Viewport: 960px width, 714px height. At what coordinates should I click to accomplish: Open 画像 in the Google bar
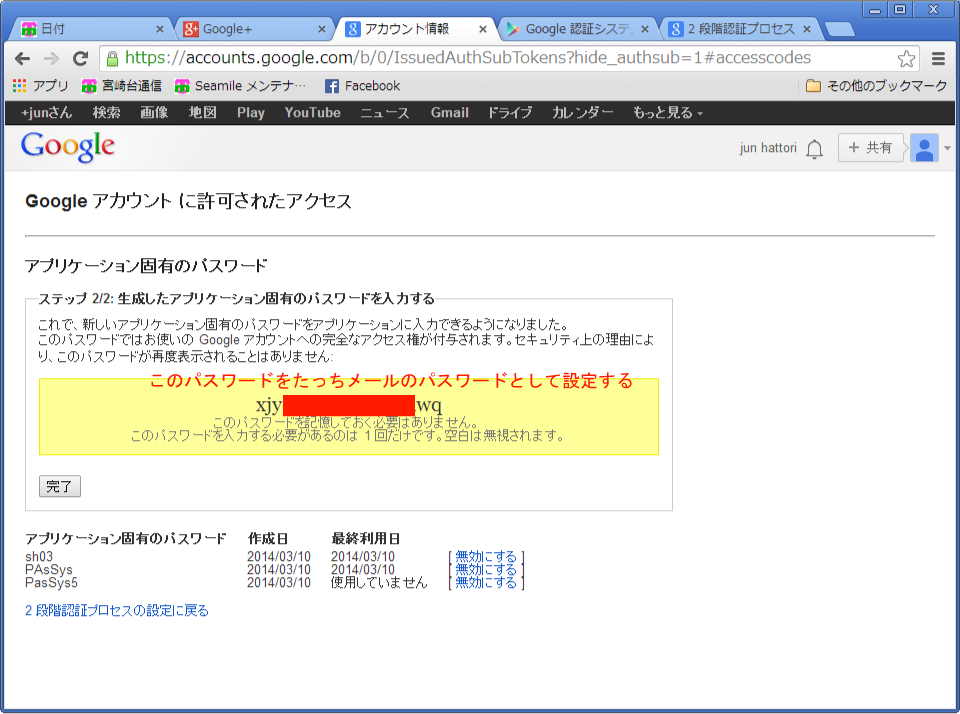click(154, 113)
